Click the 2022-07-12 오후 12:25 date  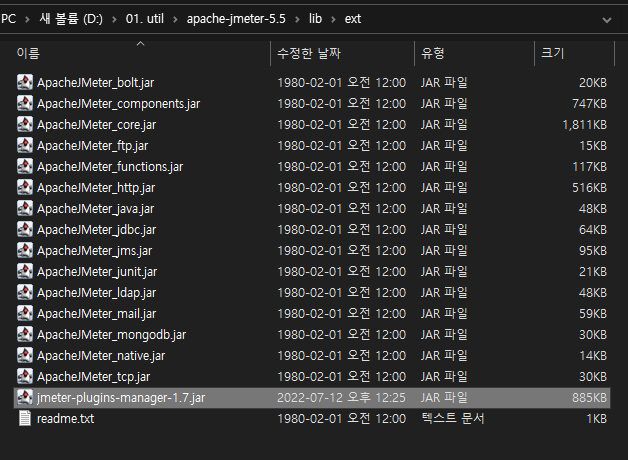[x=341, y=398]
